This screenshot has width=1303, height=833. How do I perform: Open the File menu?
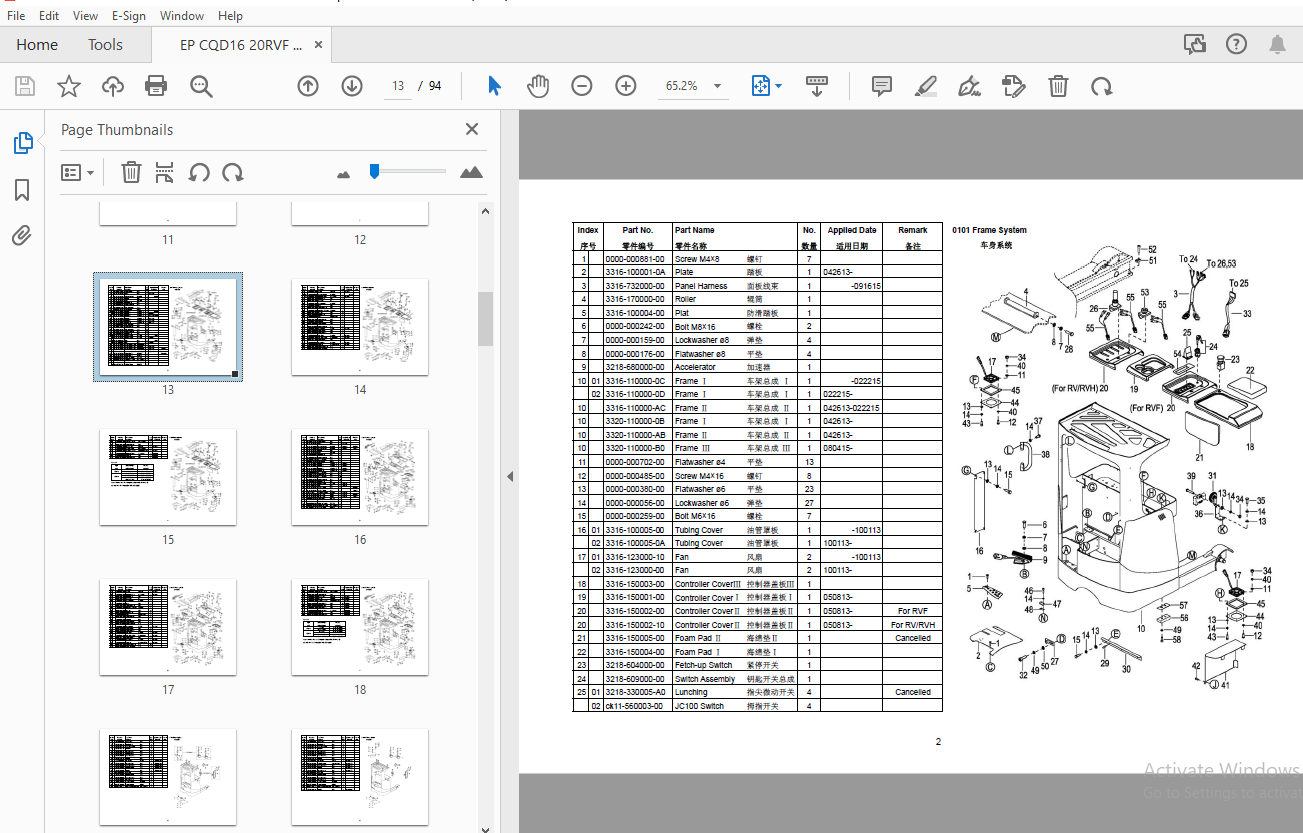16,15
